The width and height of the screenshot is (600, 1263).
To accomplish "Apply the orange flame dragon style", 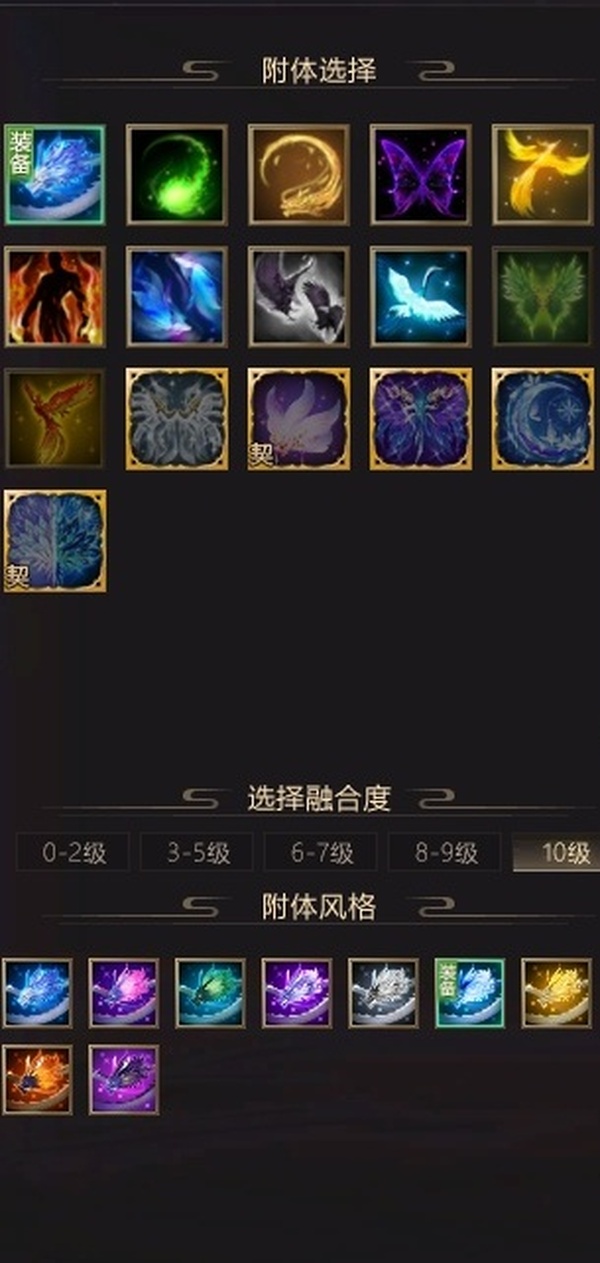I will tap(37, 1080).
